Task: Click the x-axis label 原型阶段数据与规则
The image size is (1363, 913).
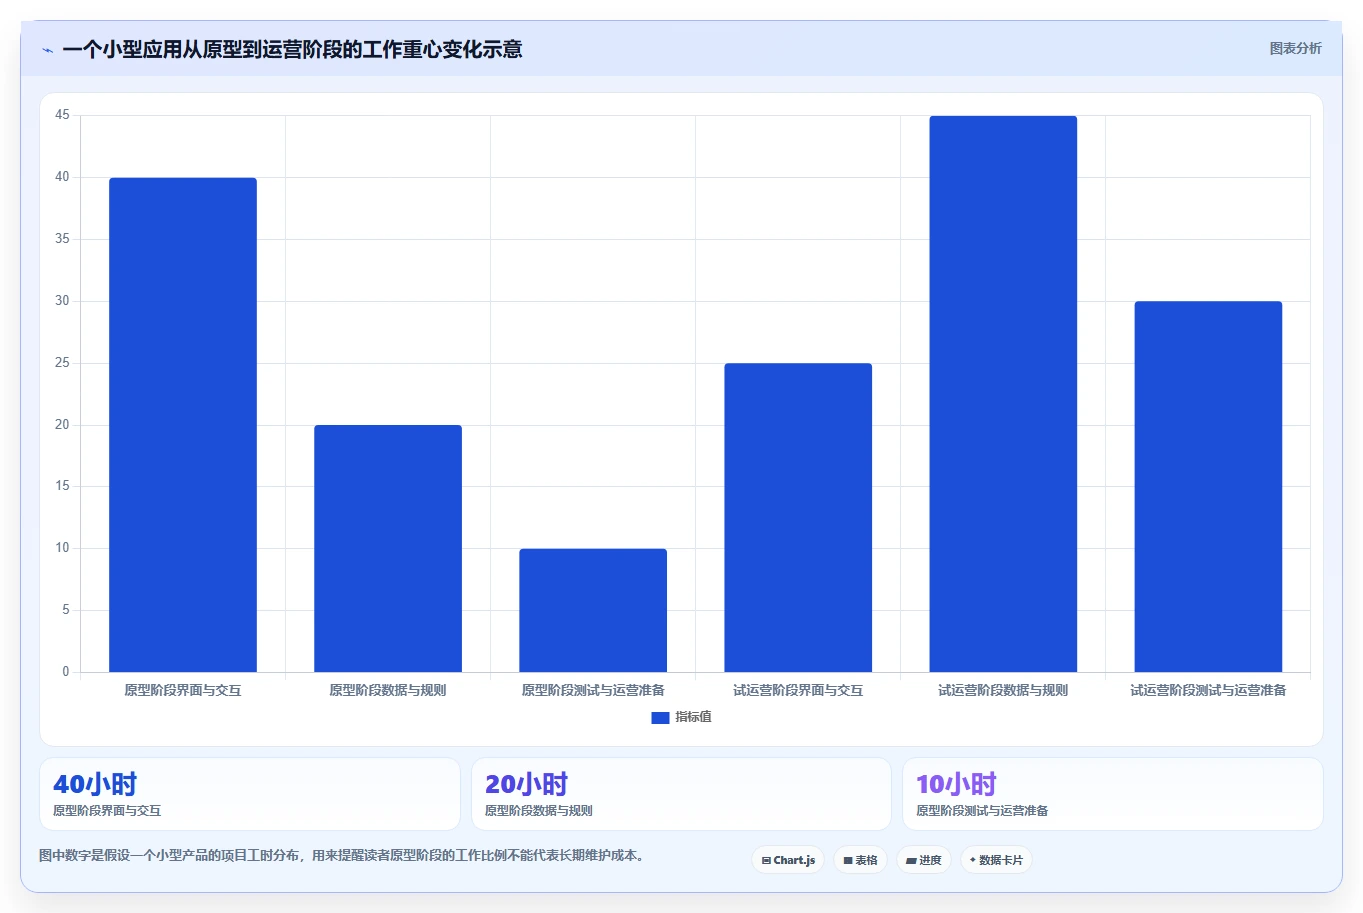Action: tap(388, 690)
